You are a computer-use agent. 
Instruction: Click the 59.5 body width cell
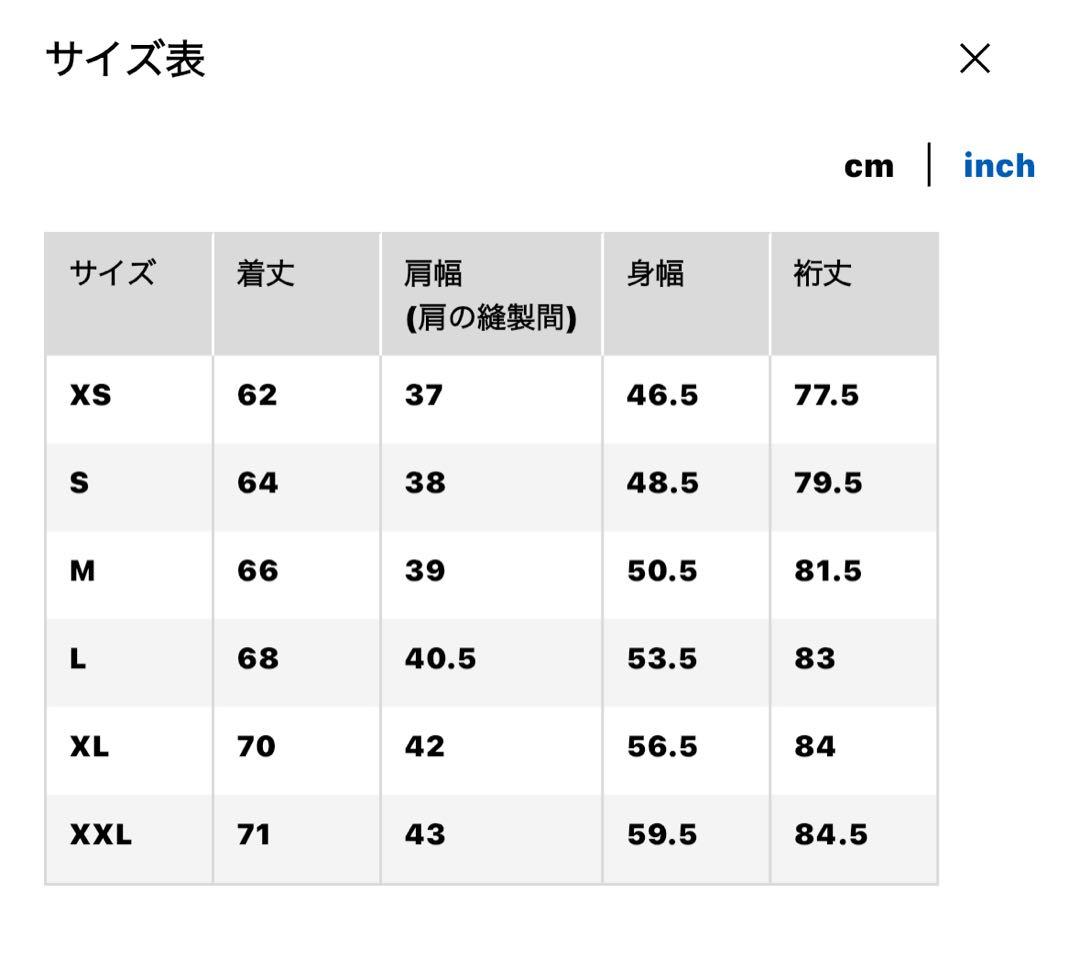point(662,835)
